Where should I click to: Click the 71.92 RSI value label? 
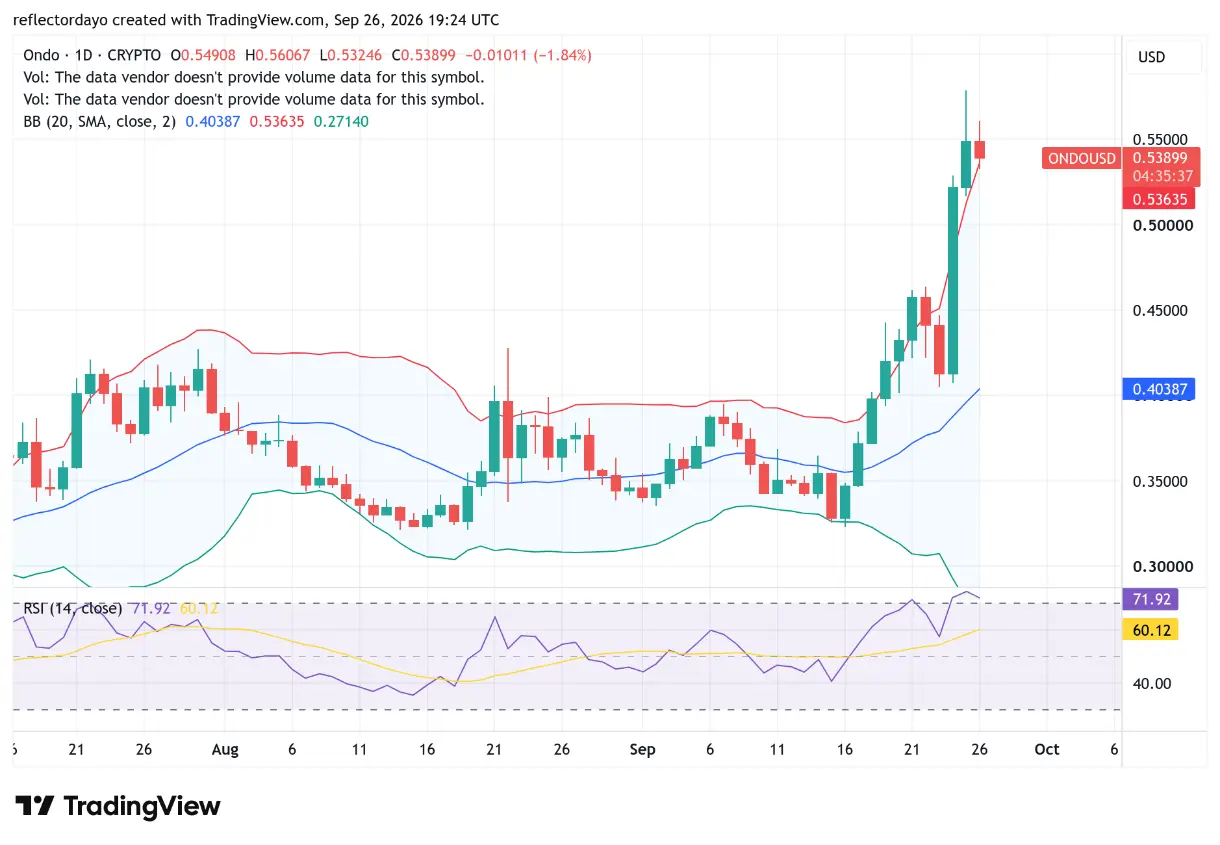pos(1150,600)
